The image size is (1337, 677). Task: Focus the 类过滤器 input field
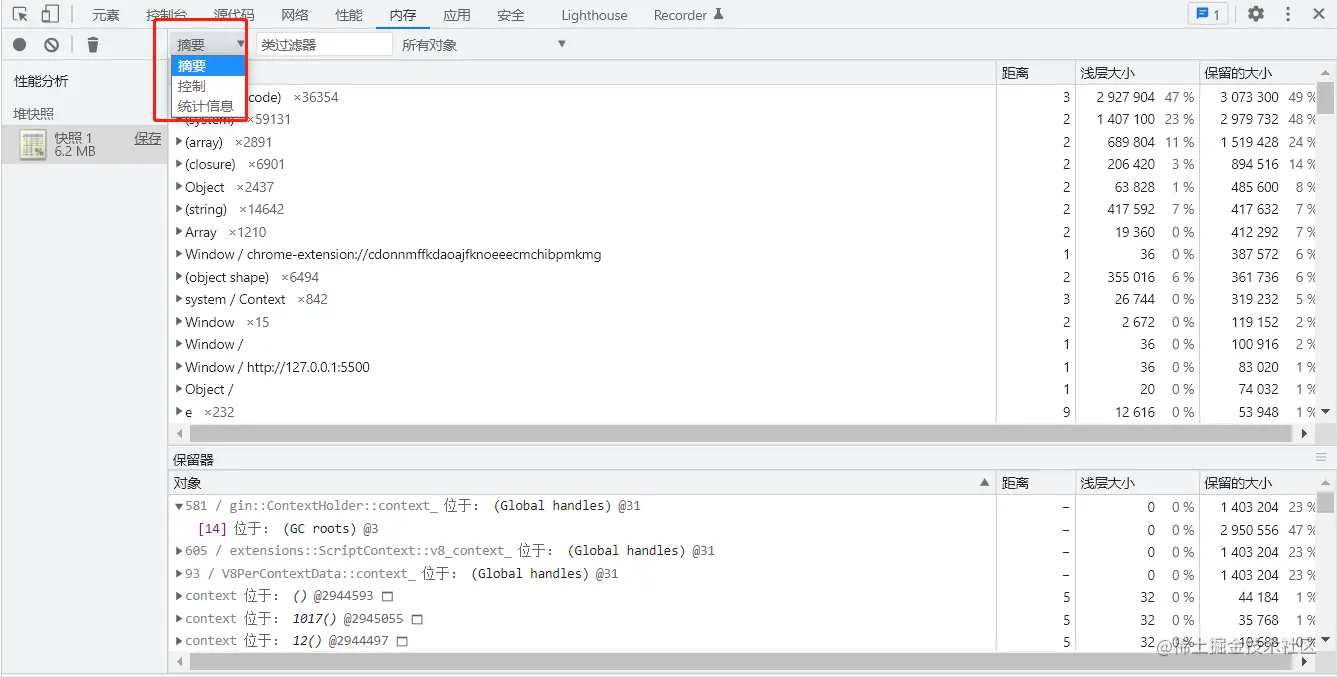click(x=324, y=44)
